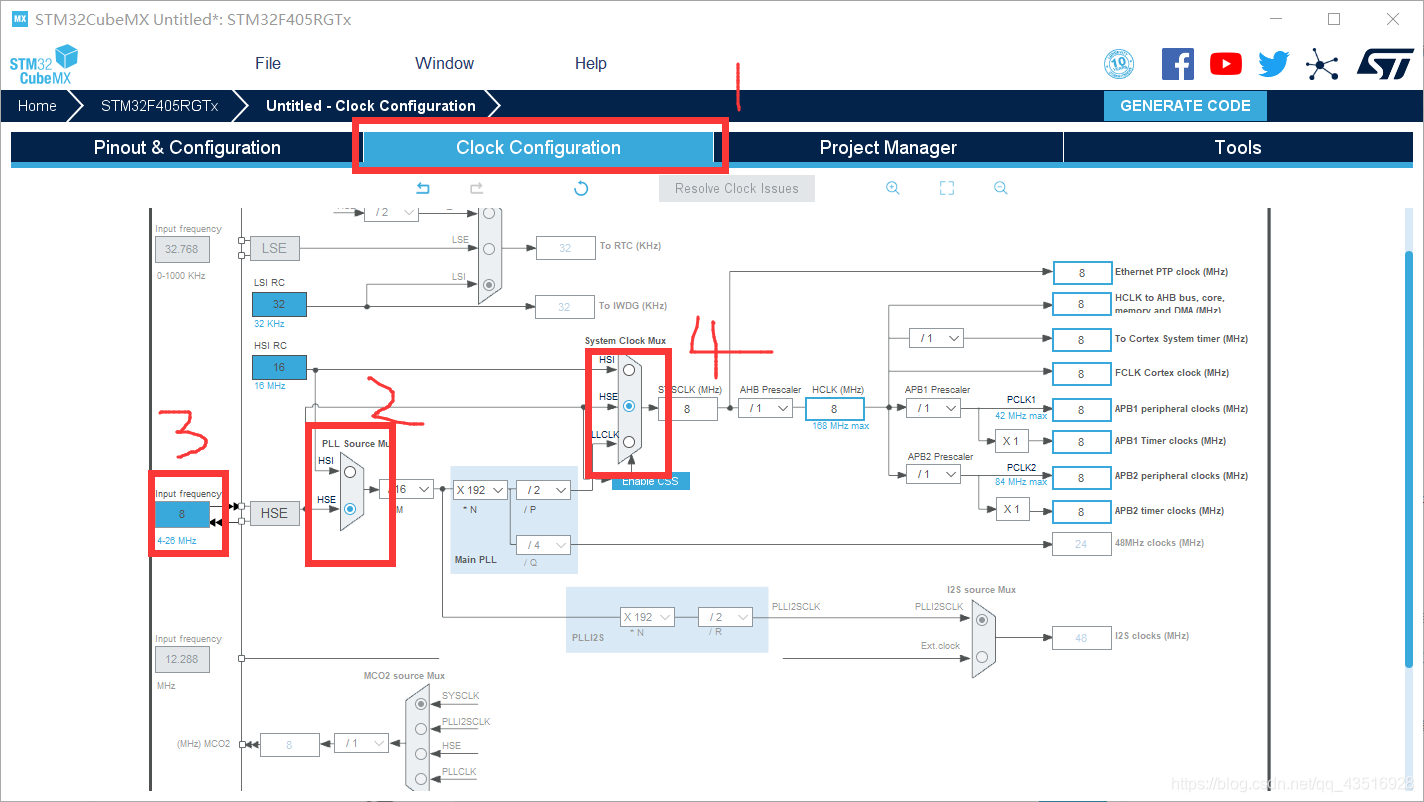Select HSE in the PLL Source Mux

[350, 509]
